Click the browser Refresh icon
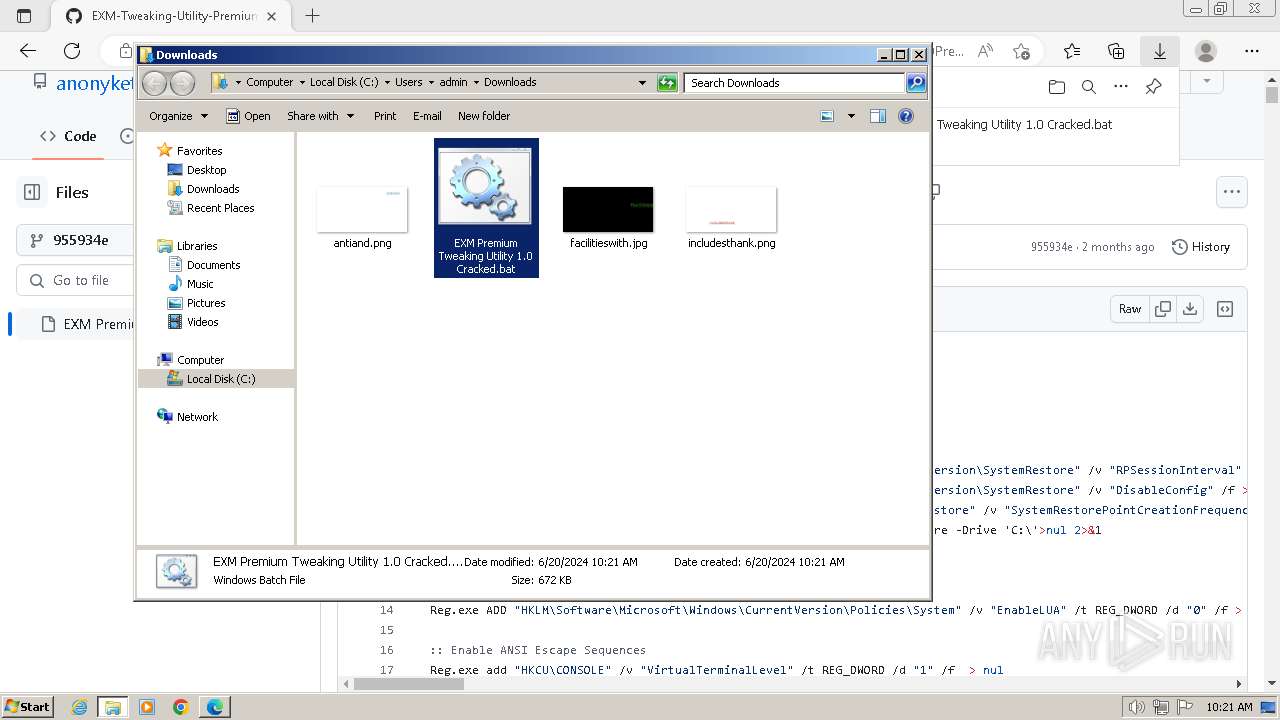 [x=72, y=51]
